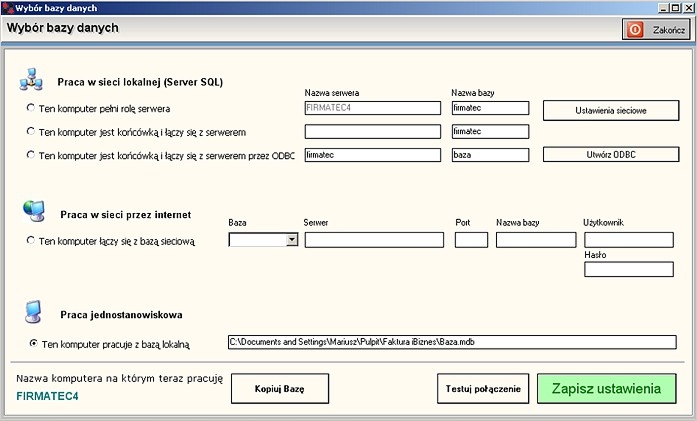Click the red power icon on Zakończ

[x=634, y=30]
